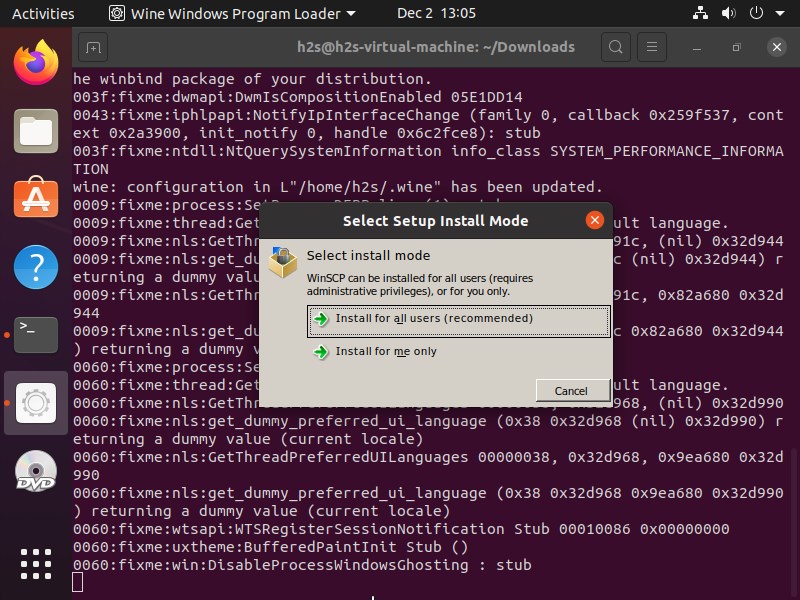Click the green arrow beside Install for all users

321,319
